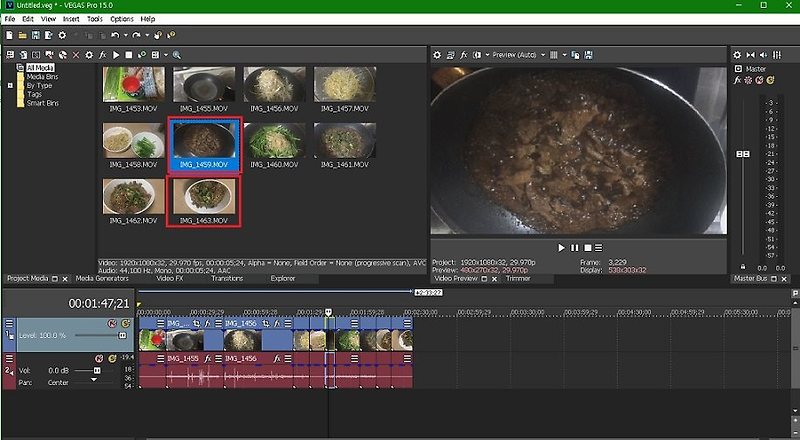Open Video Preview properties gear icon
Viewport: 800px width, 440px height.
pos(437,55)
